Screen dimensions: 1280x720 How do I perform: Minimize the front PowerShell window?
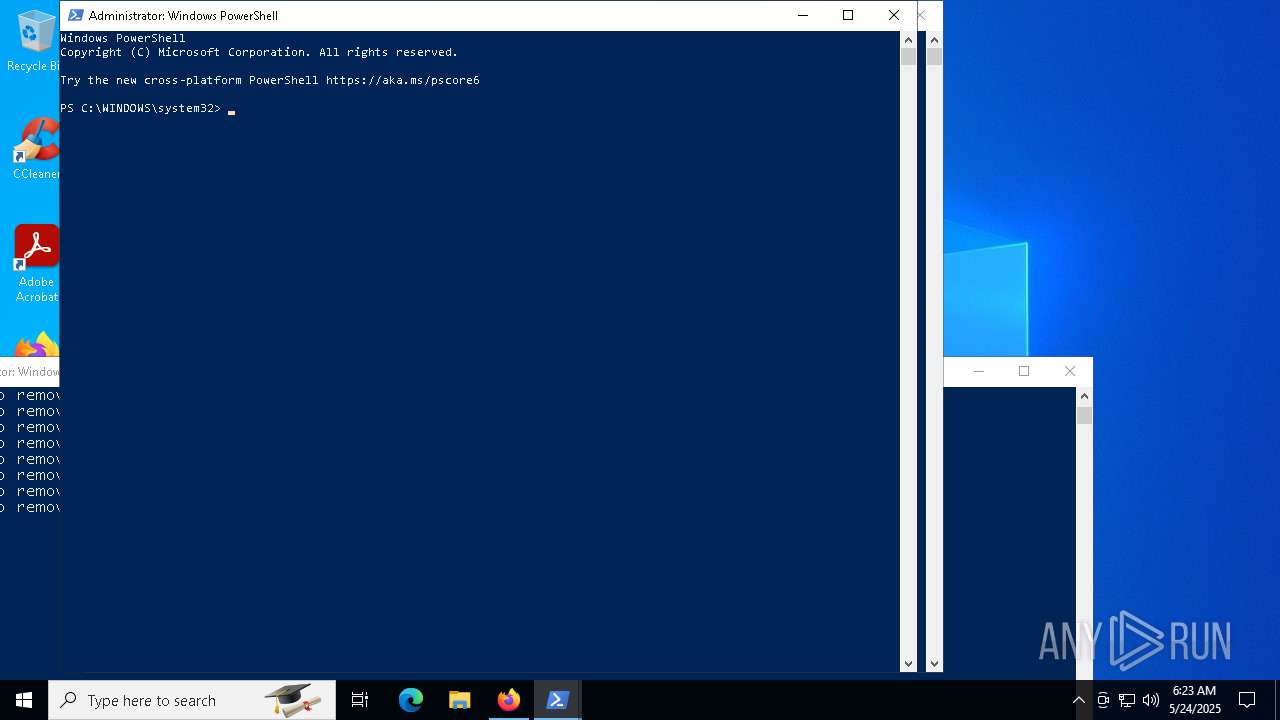point(803,15)
